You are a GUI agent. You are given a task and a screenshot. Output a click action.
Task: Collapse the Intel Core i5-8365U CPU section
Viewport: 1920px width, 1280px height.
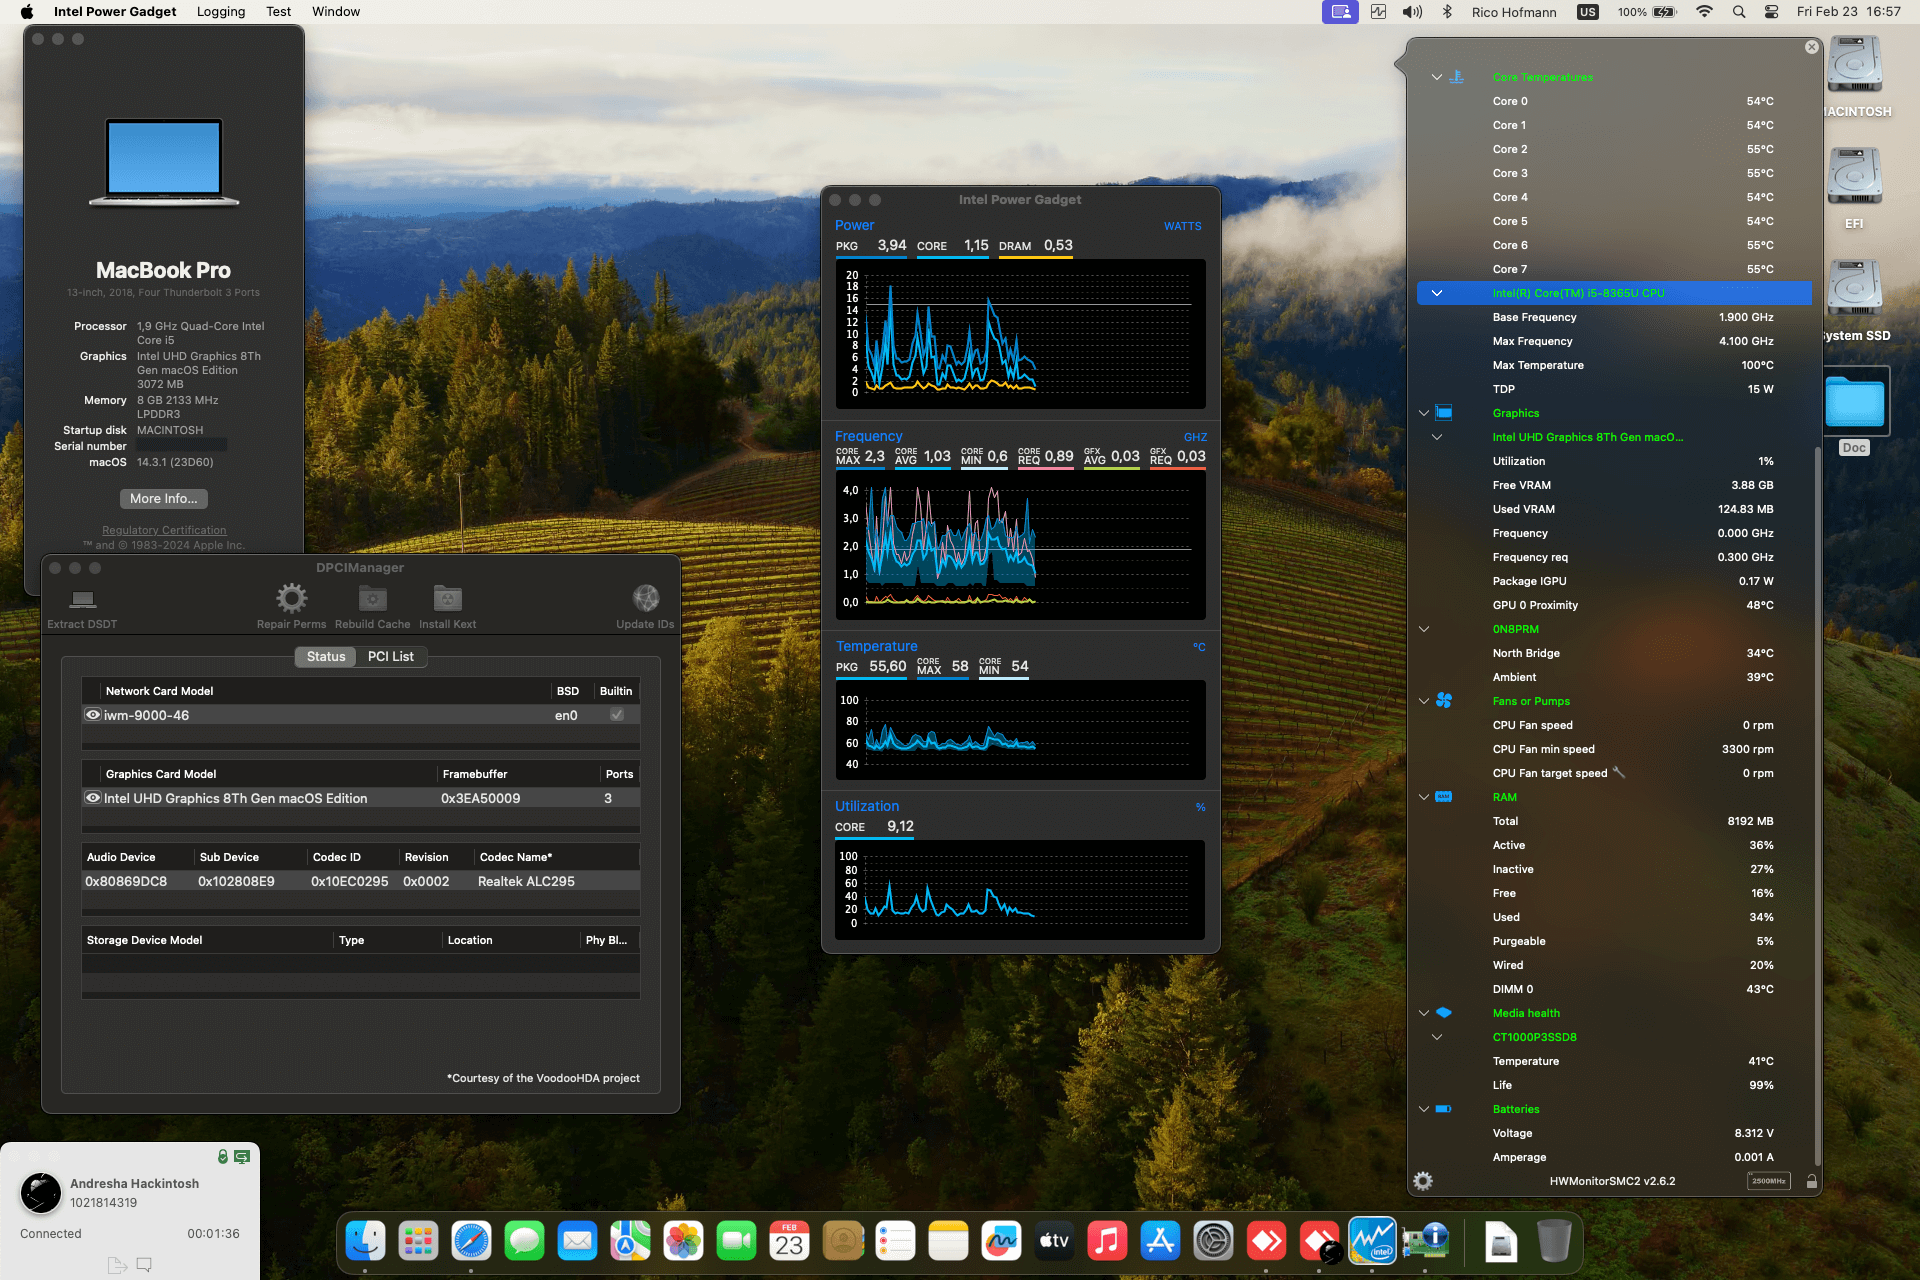click(1437, 293)
